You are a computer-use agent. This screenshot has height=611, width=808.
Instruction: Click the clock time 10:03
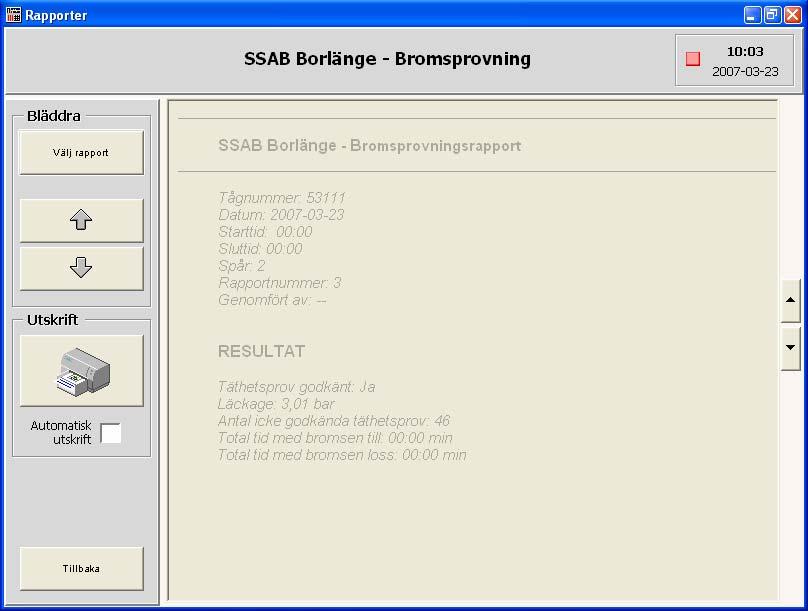click(x=745, y=52)
